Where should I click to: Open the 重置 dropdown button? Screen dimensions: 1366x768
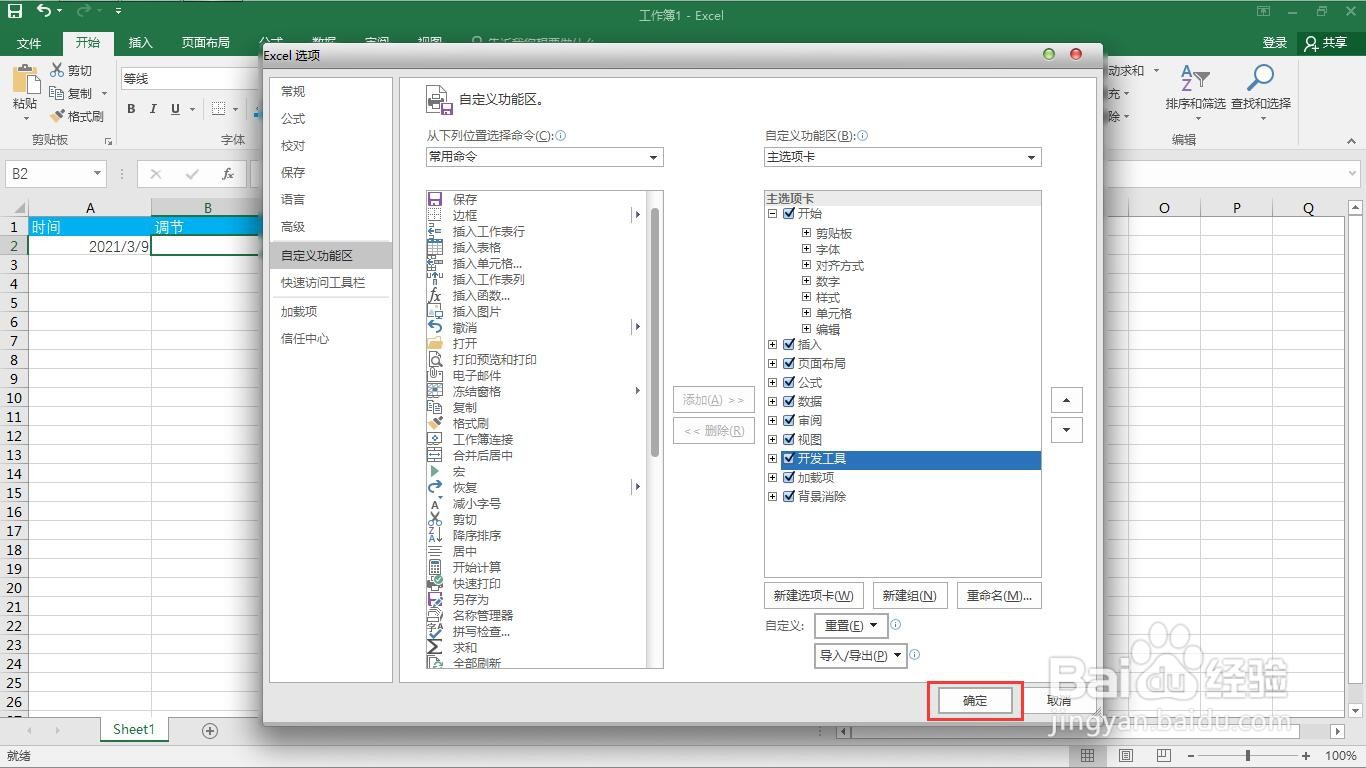tap(850, 625)
